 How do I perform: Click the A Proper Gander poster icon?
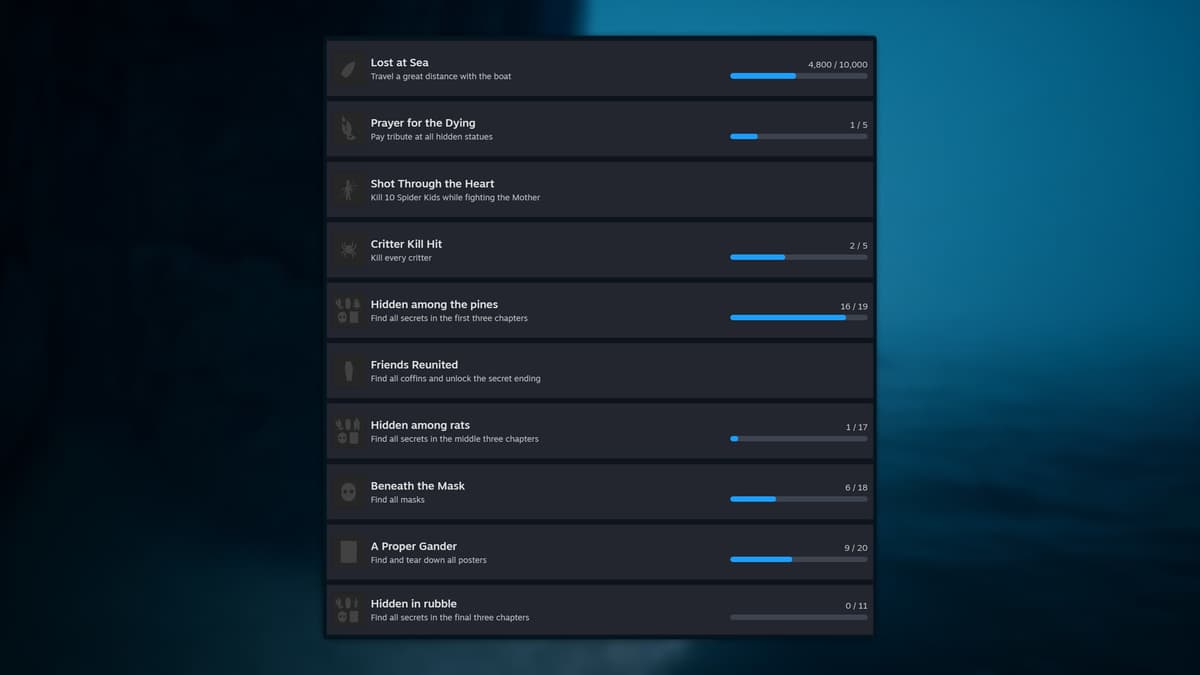(x=348, y=552)
